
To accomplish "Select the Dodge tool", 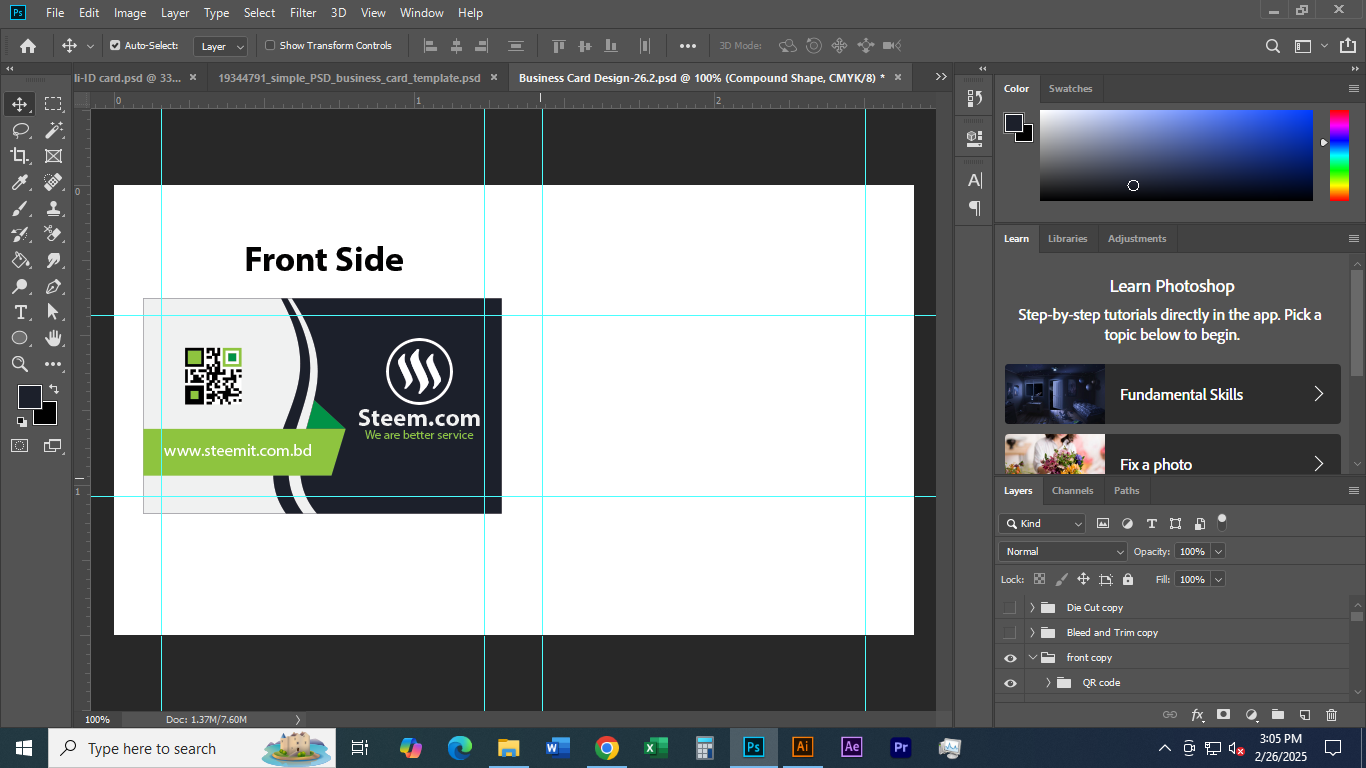I will pos(20,286).
